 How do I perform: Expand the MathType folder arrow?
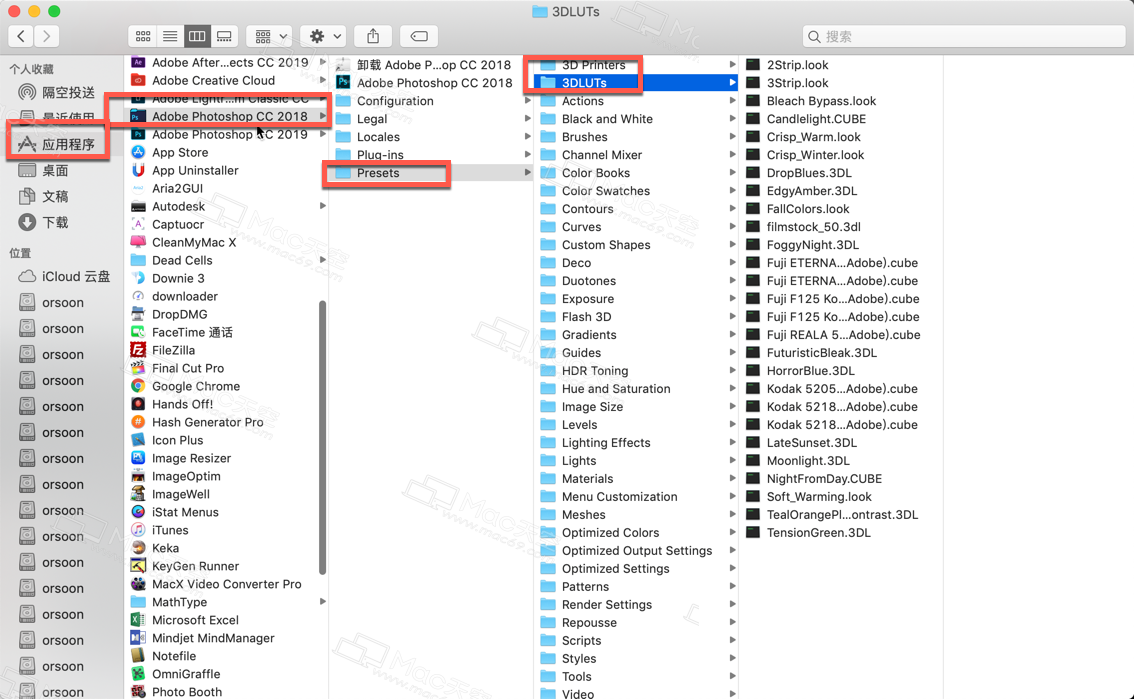coord(323,602)
